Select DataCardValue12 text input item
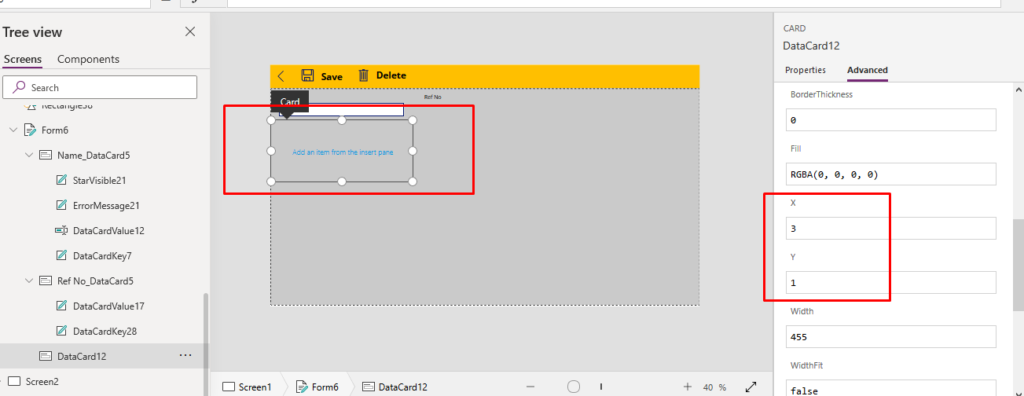1024x396 pixels. (x=108, y=231)
